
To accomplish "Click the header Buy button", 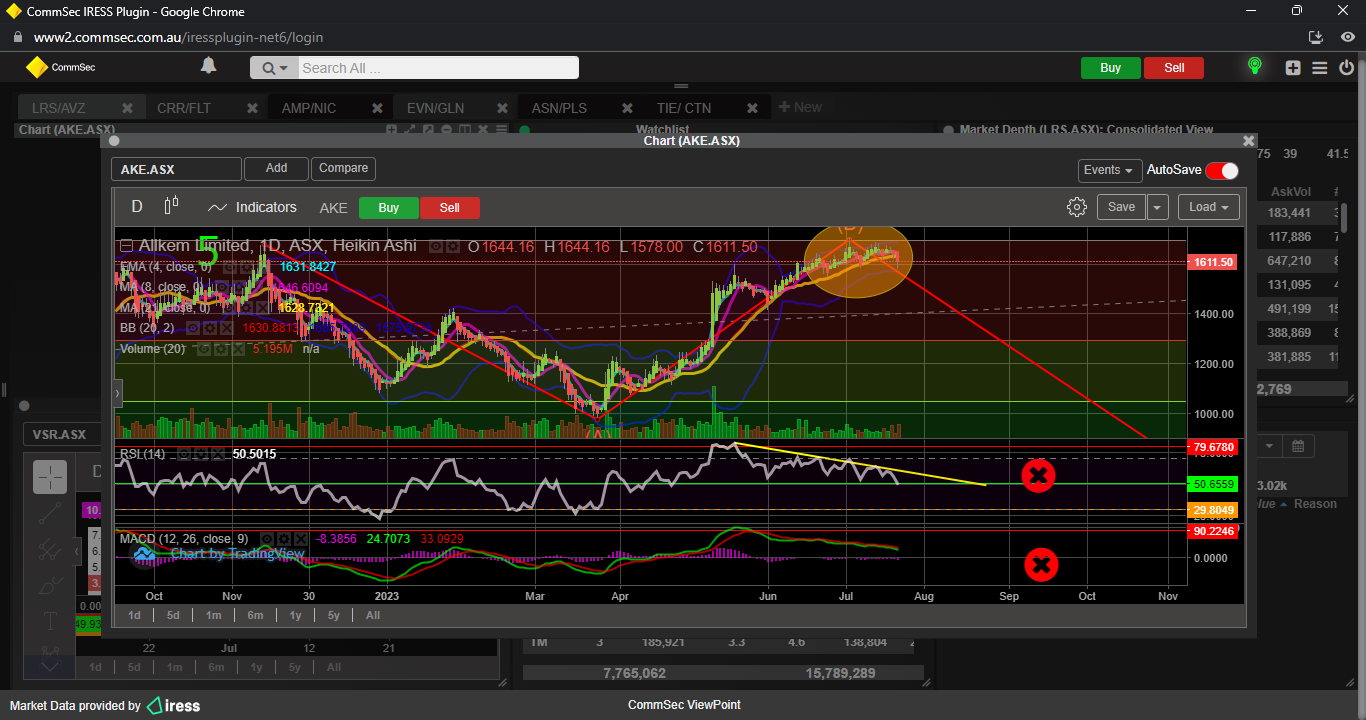I will (x=1110, y=68).
